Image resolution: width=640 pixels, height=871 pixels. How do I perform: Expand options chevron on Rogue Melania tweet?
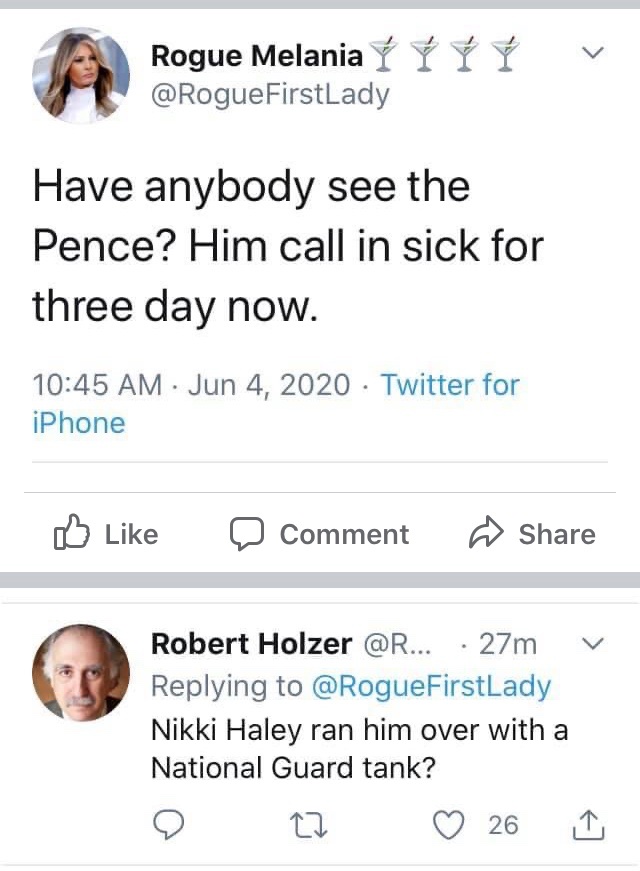[x=593, y=51]
